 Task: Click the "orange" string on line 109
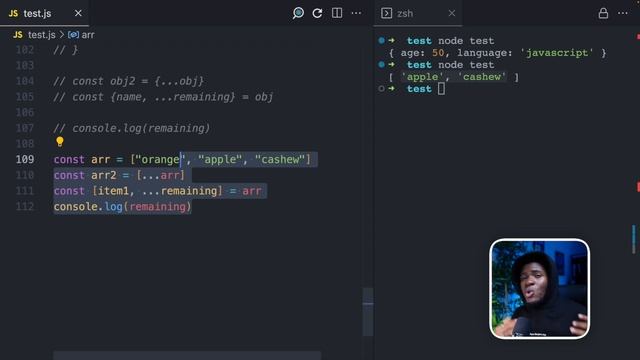(x=160, y=159)
